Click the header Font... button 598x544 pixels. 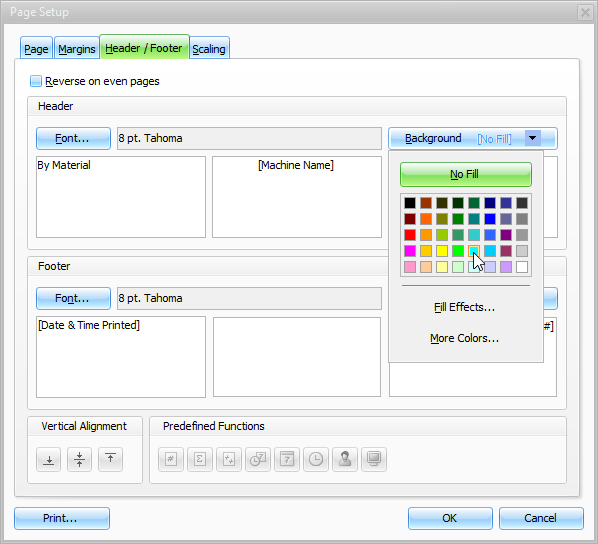pos(73,138)
